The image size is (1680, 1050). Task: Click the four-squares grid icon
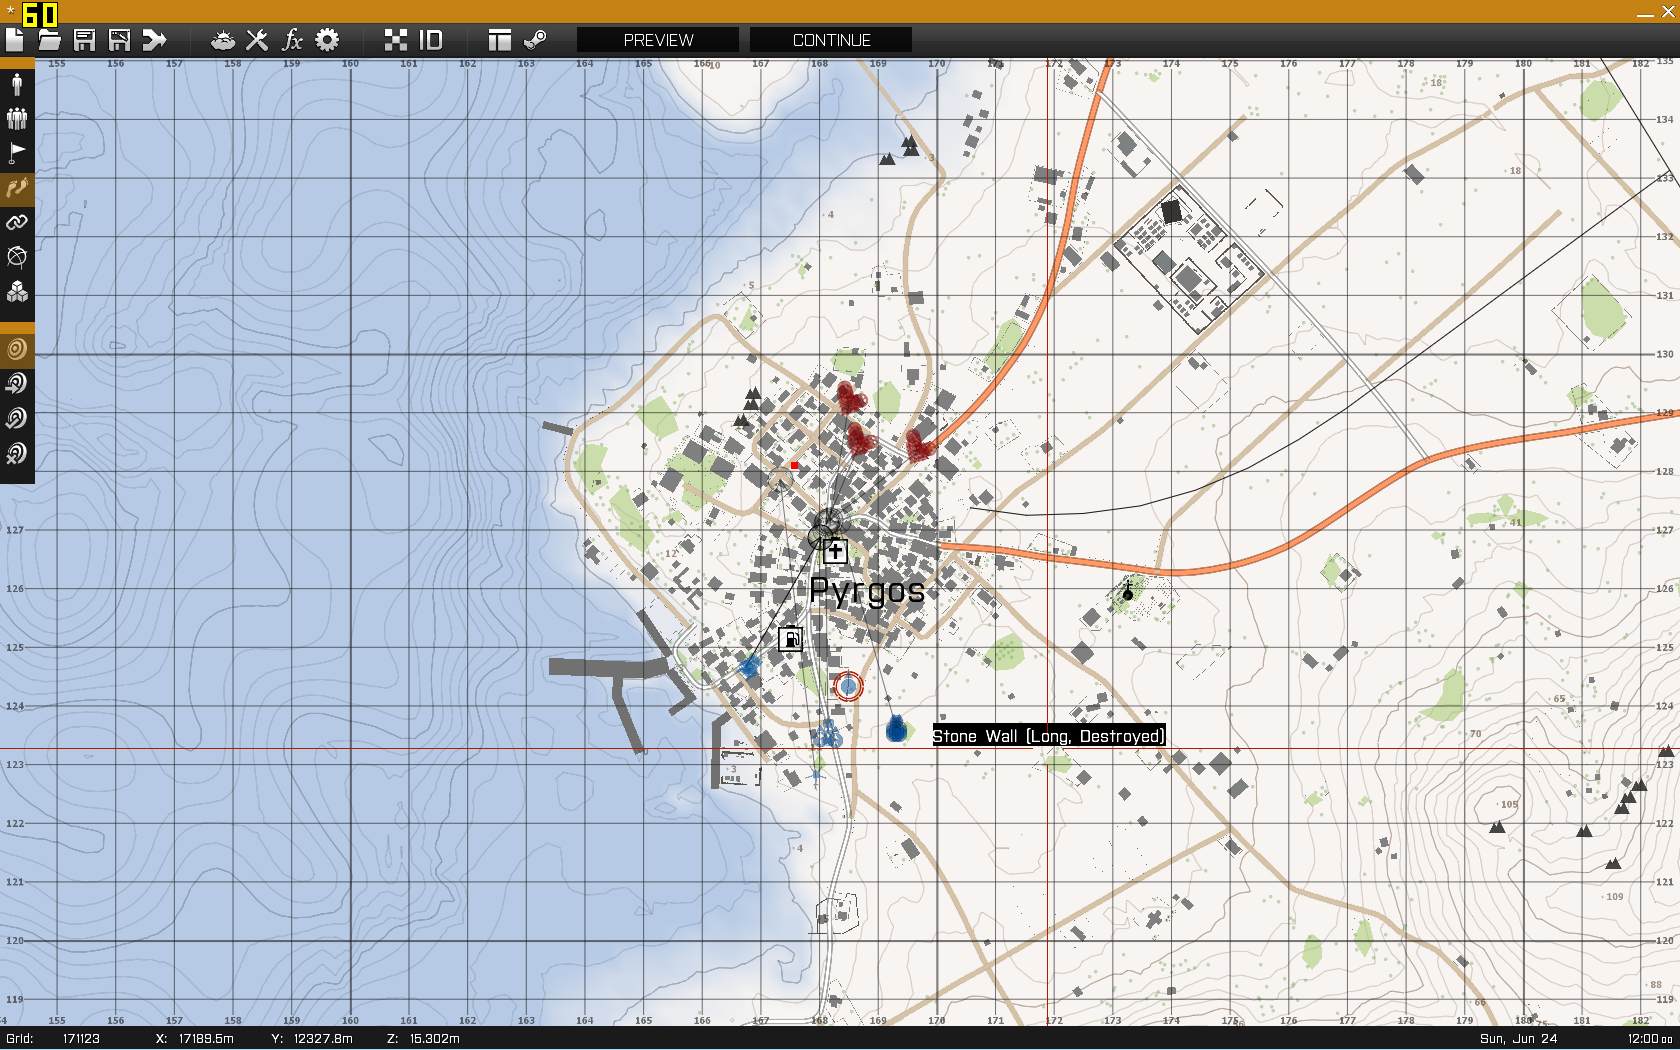coord(396,40)
